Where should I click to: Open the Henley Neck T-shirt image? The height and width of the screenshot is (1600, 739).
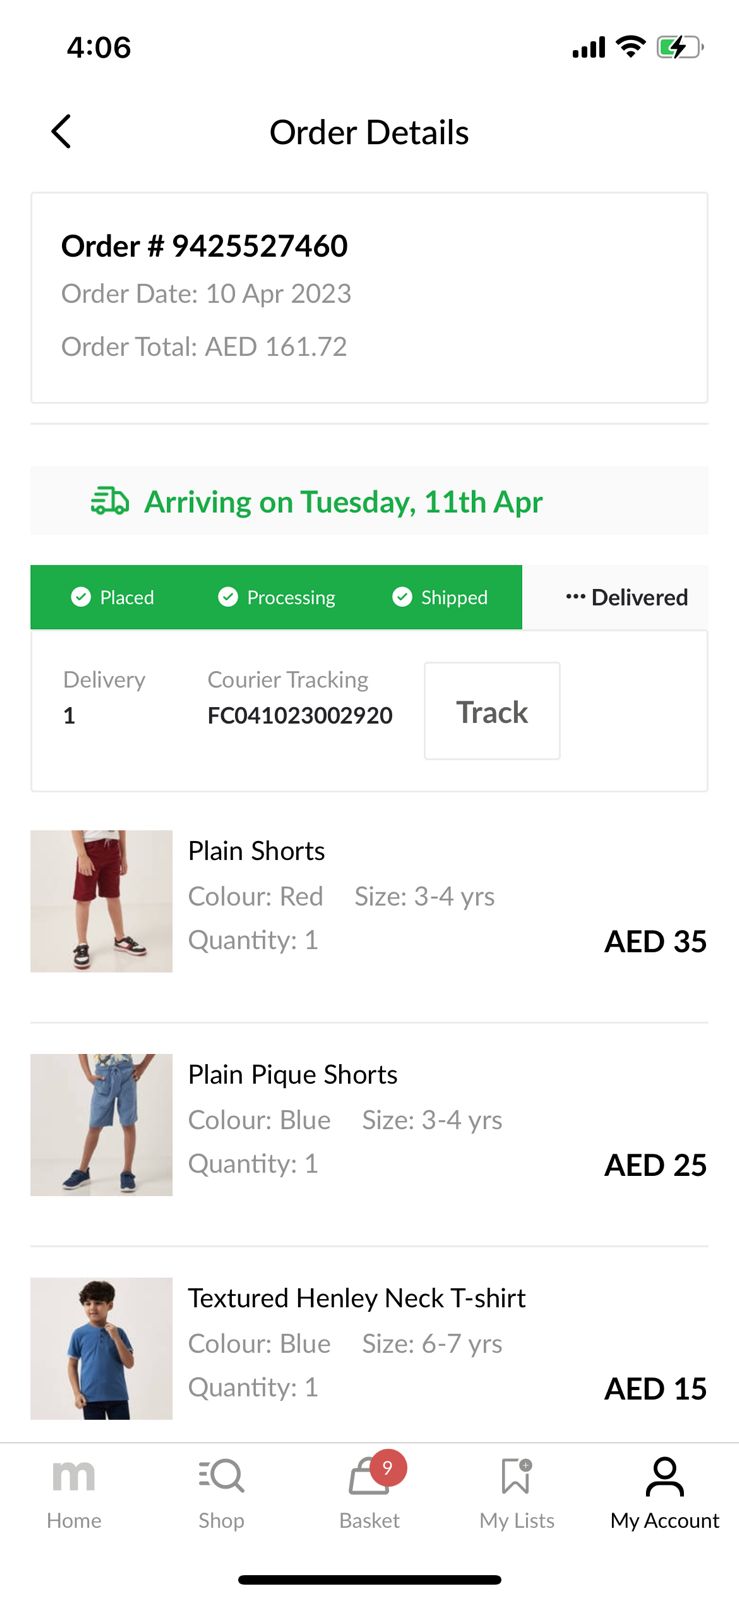coord(101,1348)
